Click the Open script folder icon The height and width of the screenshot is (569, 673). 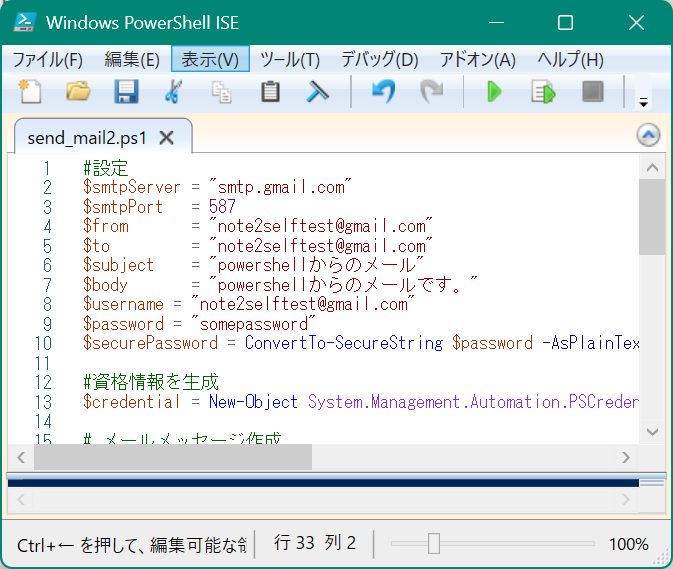click(78, 93)
